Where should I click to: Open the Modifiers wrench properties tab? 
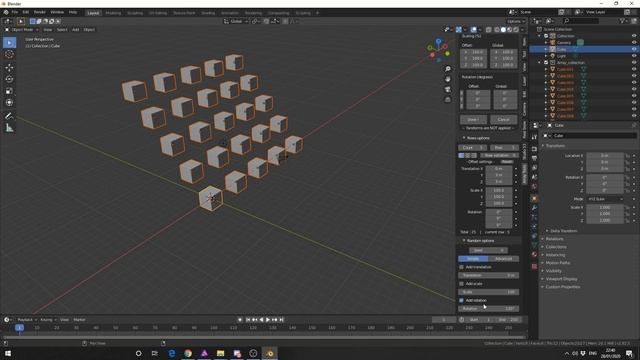coord(534,208)
